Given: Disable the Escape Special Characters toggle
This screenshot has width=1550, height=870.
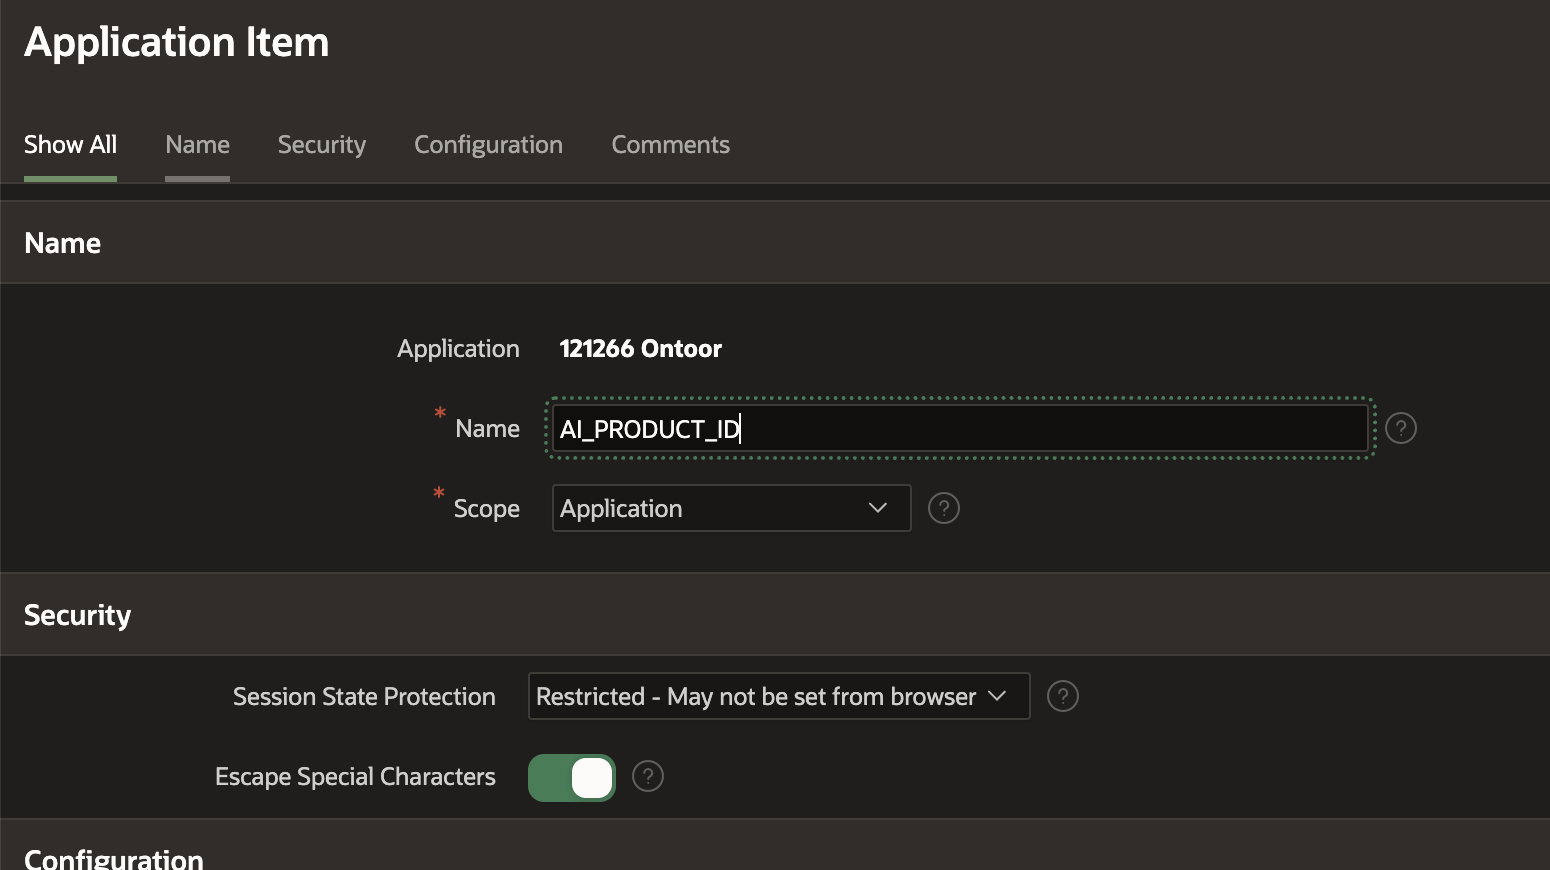Looking at the screenshot, I should coord(571,777).
